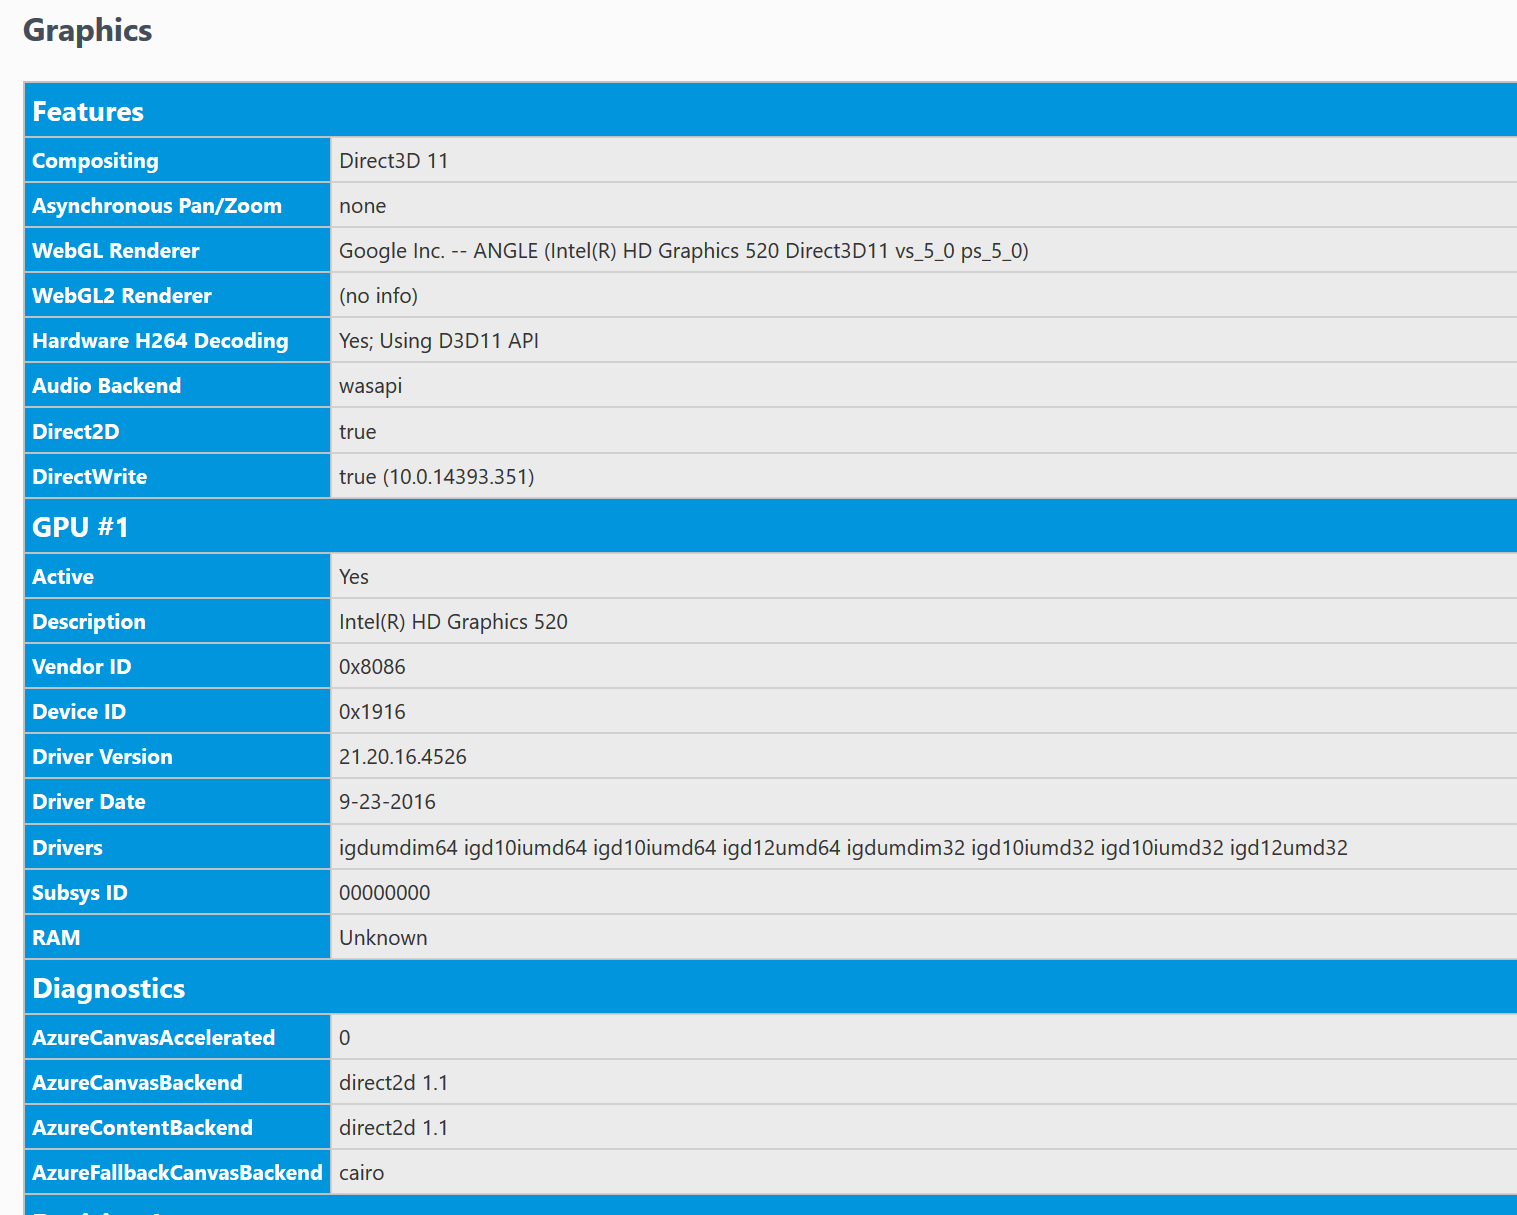Select the WebGL Renderer ANGLE value text

point(684,251)
